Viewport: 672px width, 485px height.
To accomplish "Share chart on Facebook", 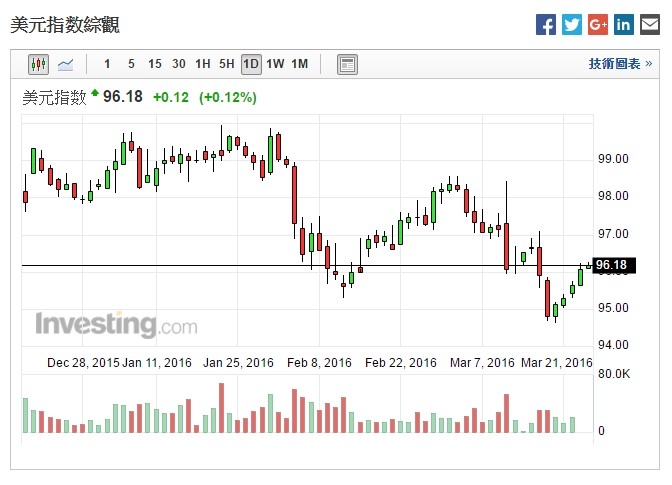I will point(546,25).
